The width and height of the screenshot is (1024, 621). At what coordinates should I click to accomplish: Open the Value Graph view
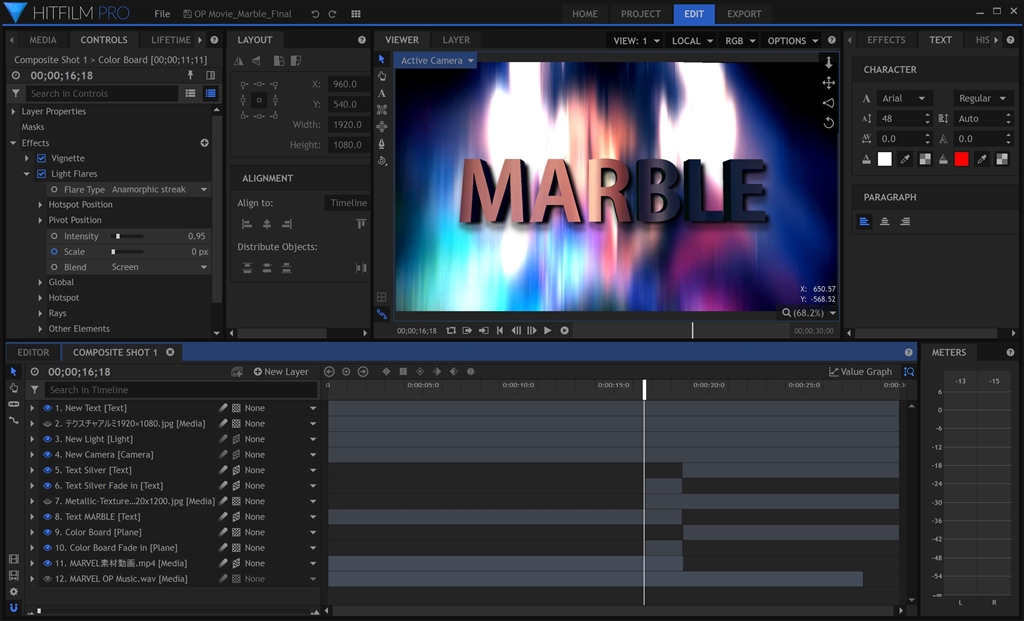(x=860, y=372)
